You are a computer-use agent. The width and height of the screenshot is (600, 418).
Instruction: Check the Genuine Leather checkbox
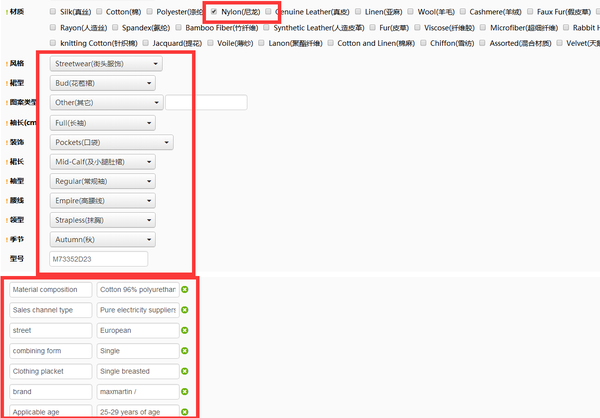(x=268, y=11)
